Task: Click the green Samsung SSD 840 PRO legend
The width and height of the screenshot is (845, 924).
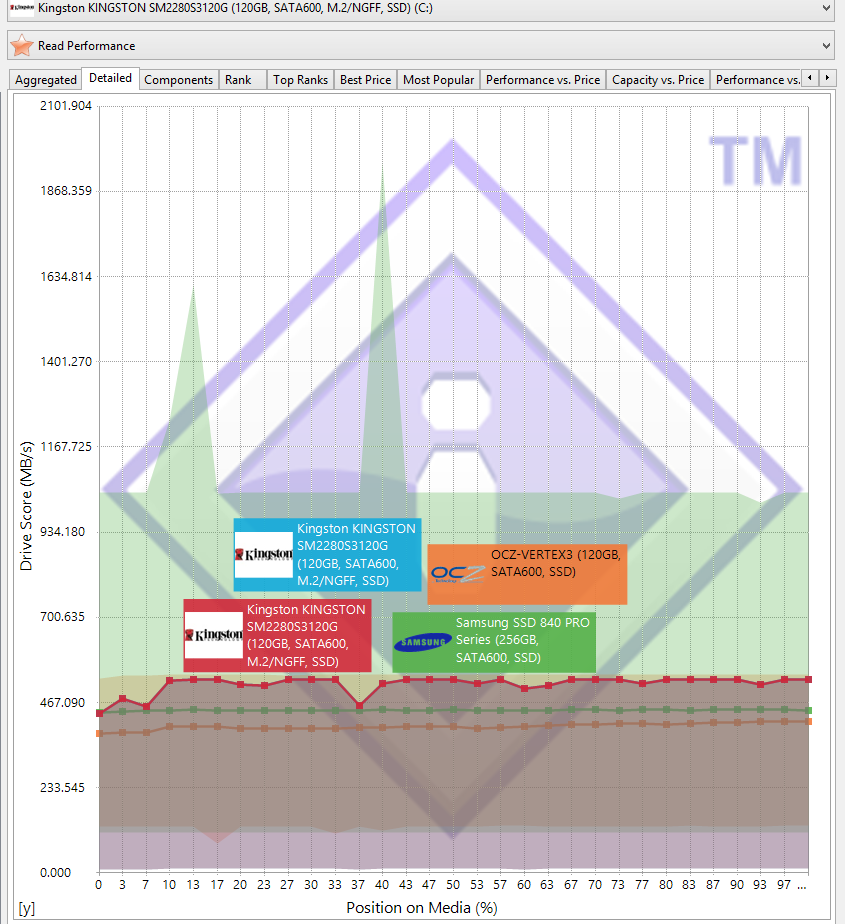Action: click(494, 642)
